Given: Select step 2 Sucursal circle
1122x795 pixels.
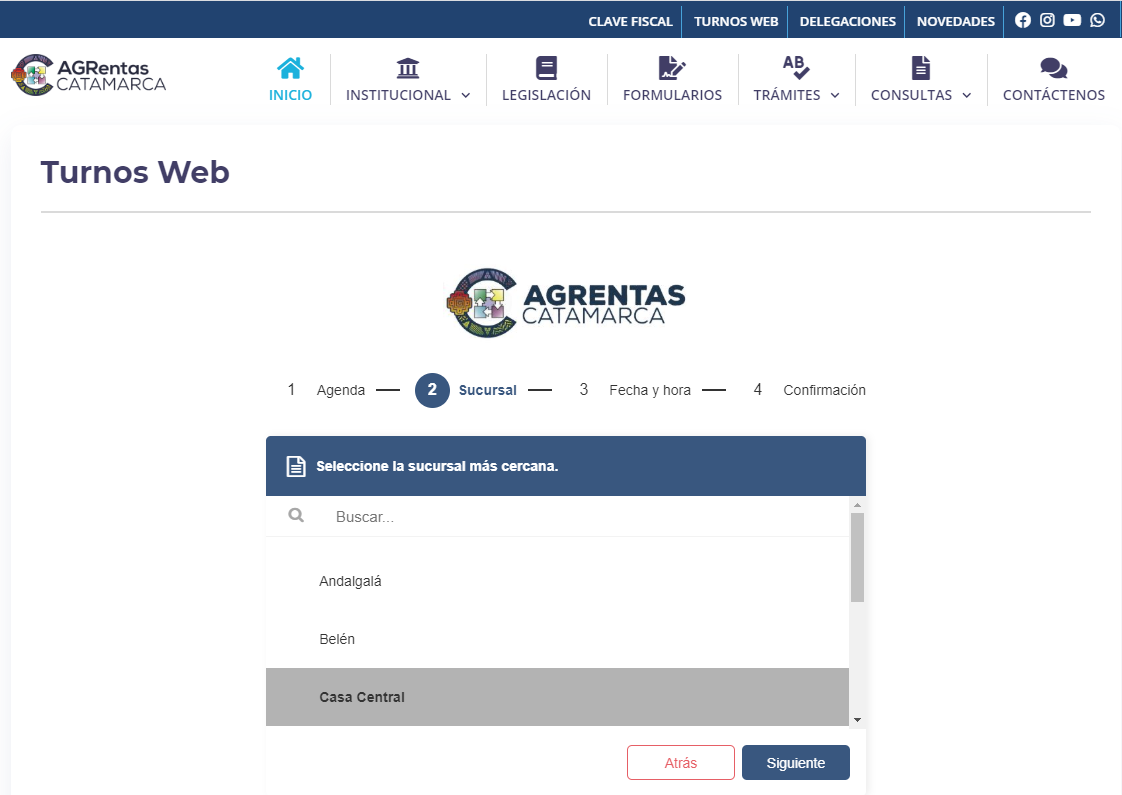Looking at the screenshot, I should 432,390.
